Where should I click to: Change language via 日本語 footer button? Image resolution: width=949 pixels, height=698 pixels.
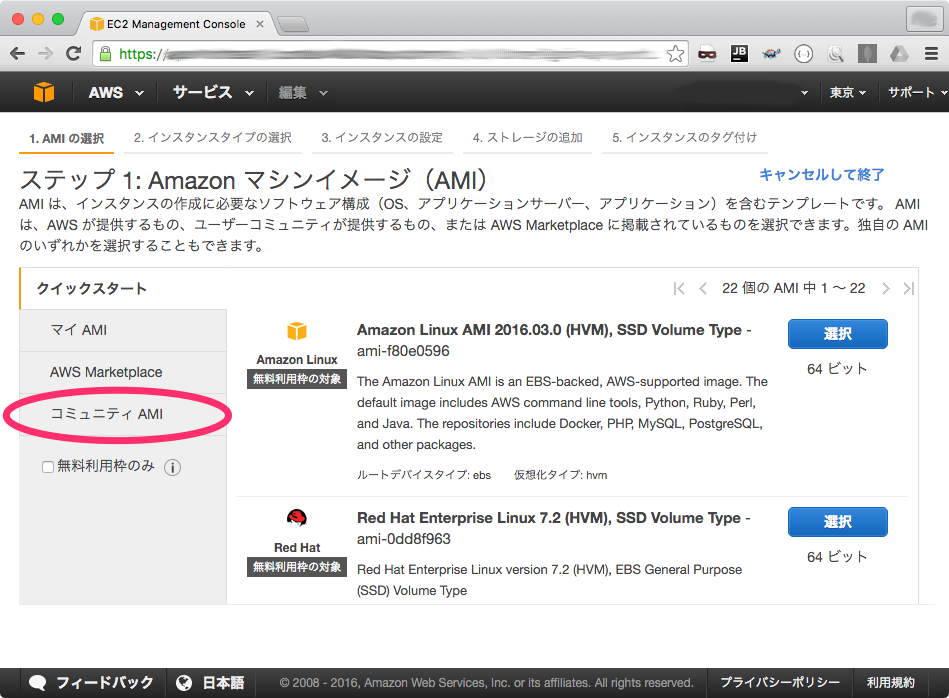coord(210,683)
